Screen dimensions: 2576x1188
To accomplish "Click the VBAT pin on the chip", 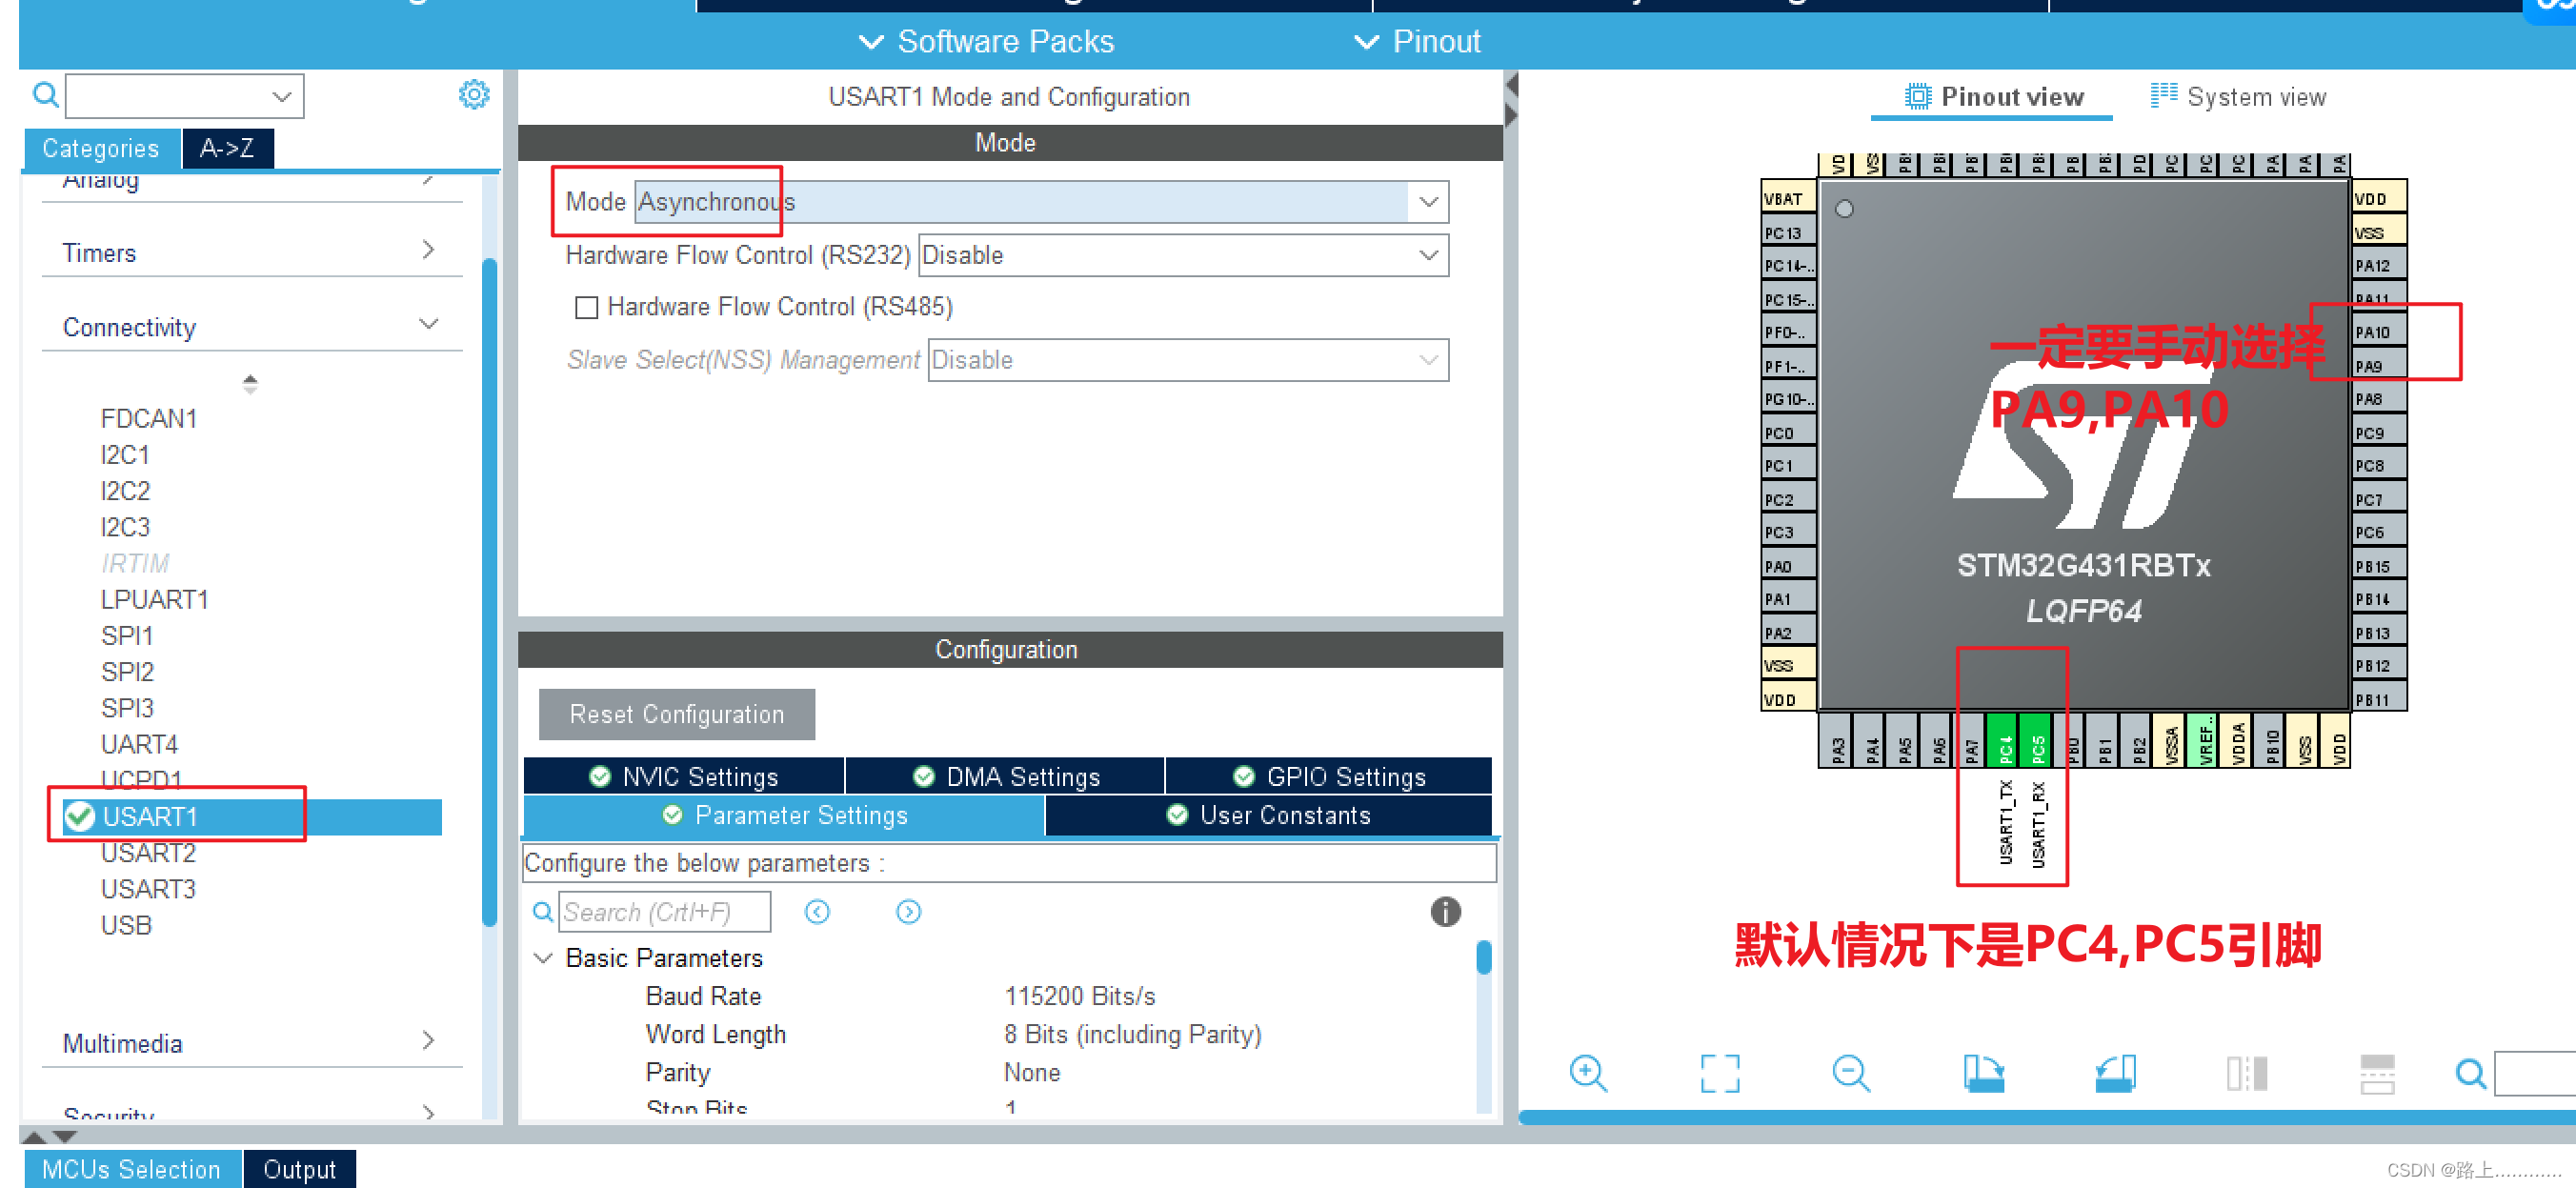I will 1787,198.
